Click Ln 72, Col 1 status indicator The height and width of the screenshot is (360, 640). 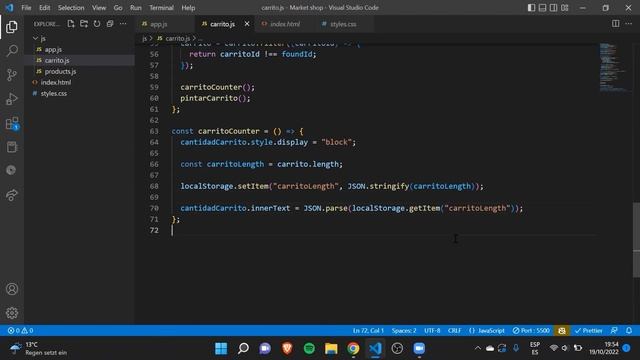click(x=368, y=331)
